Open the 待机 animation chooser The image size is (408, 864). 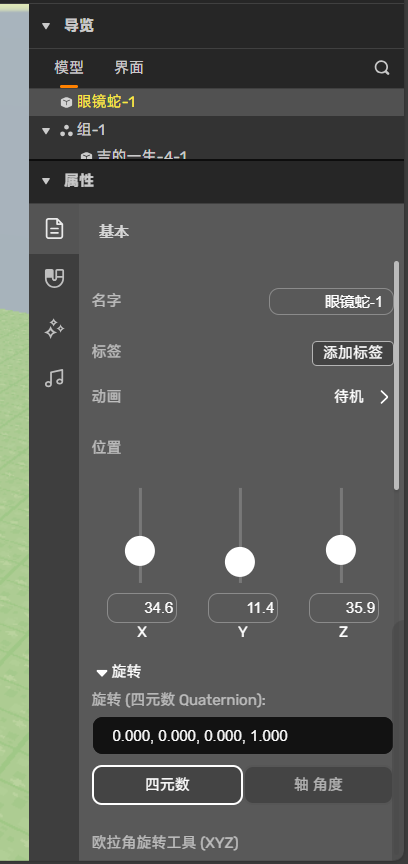tap(361, 397)
